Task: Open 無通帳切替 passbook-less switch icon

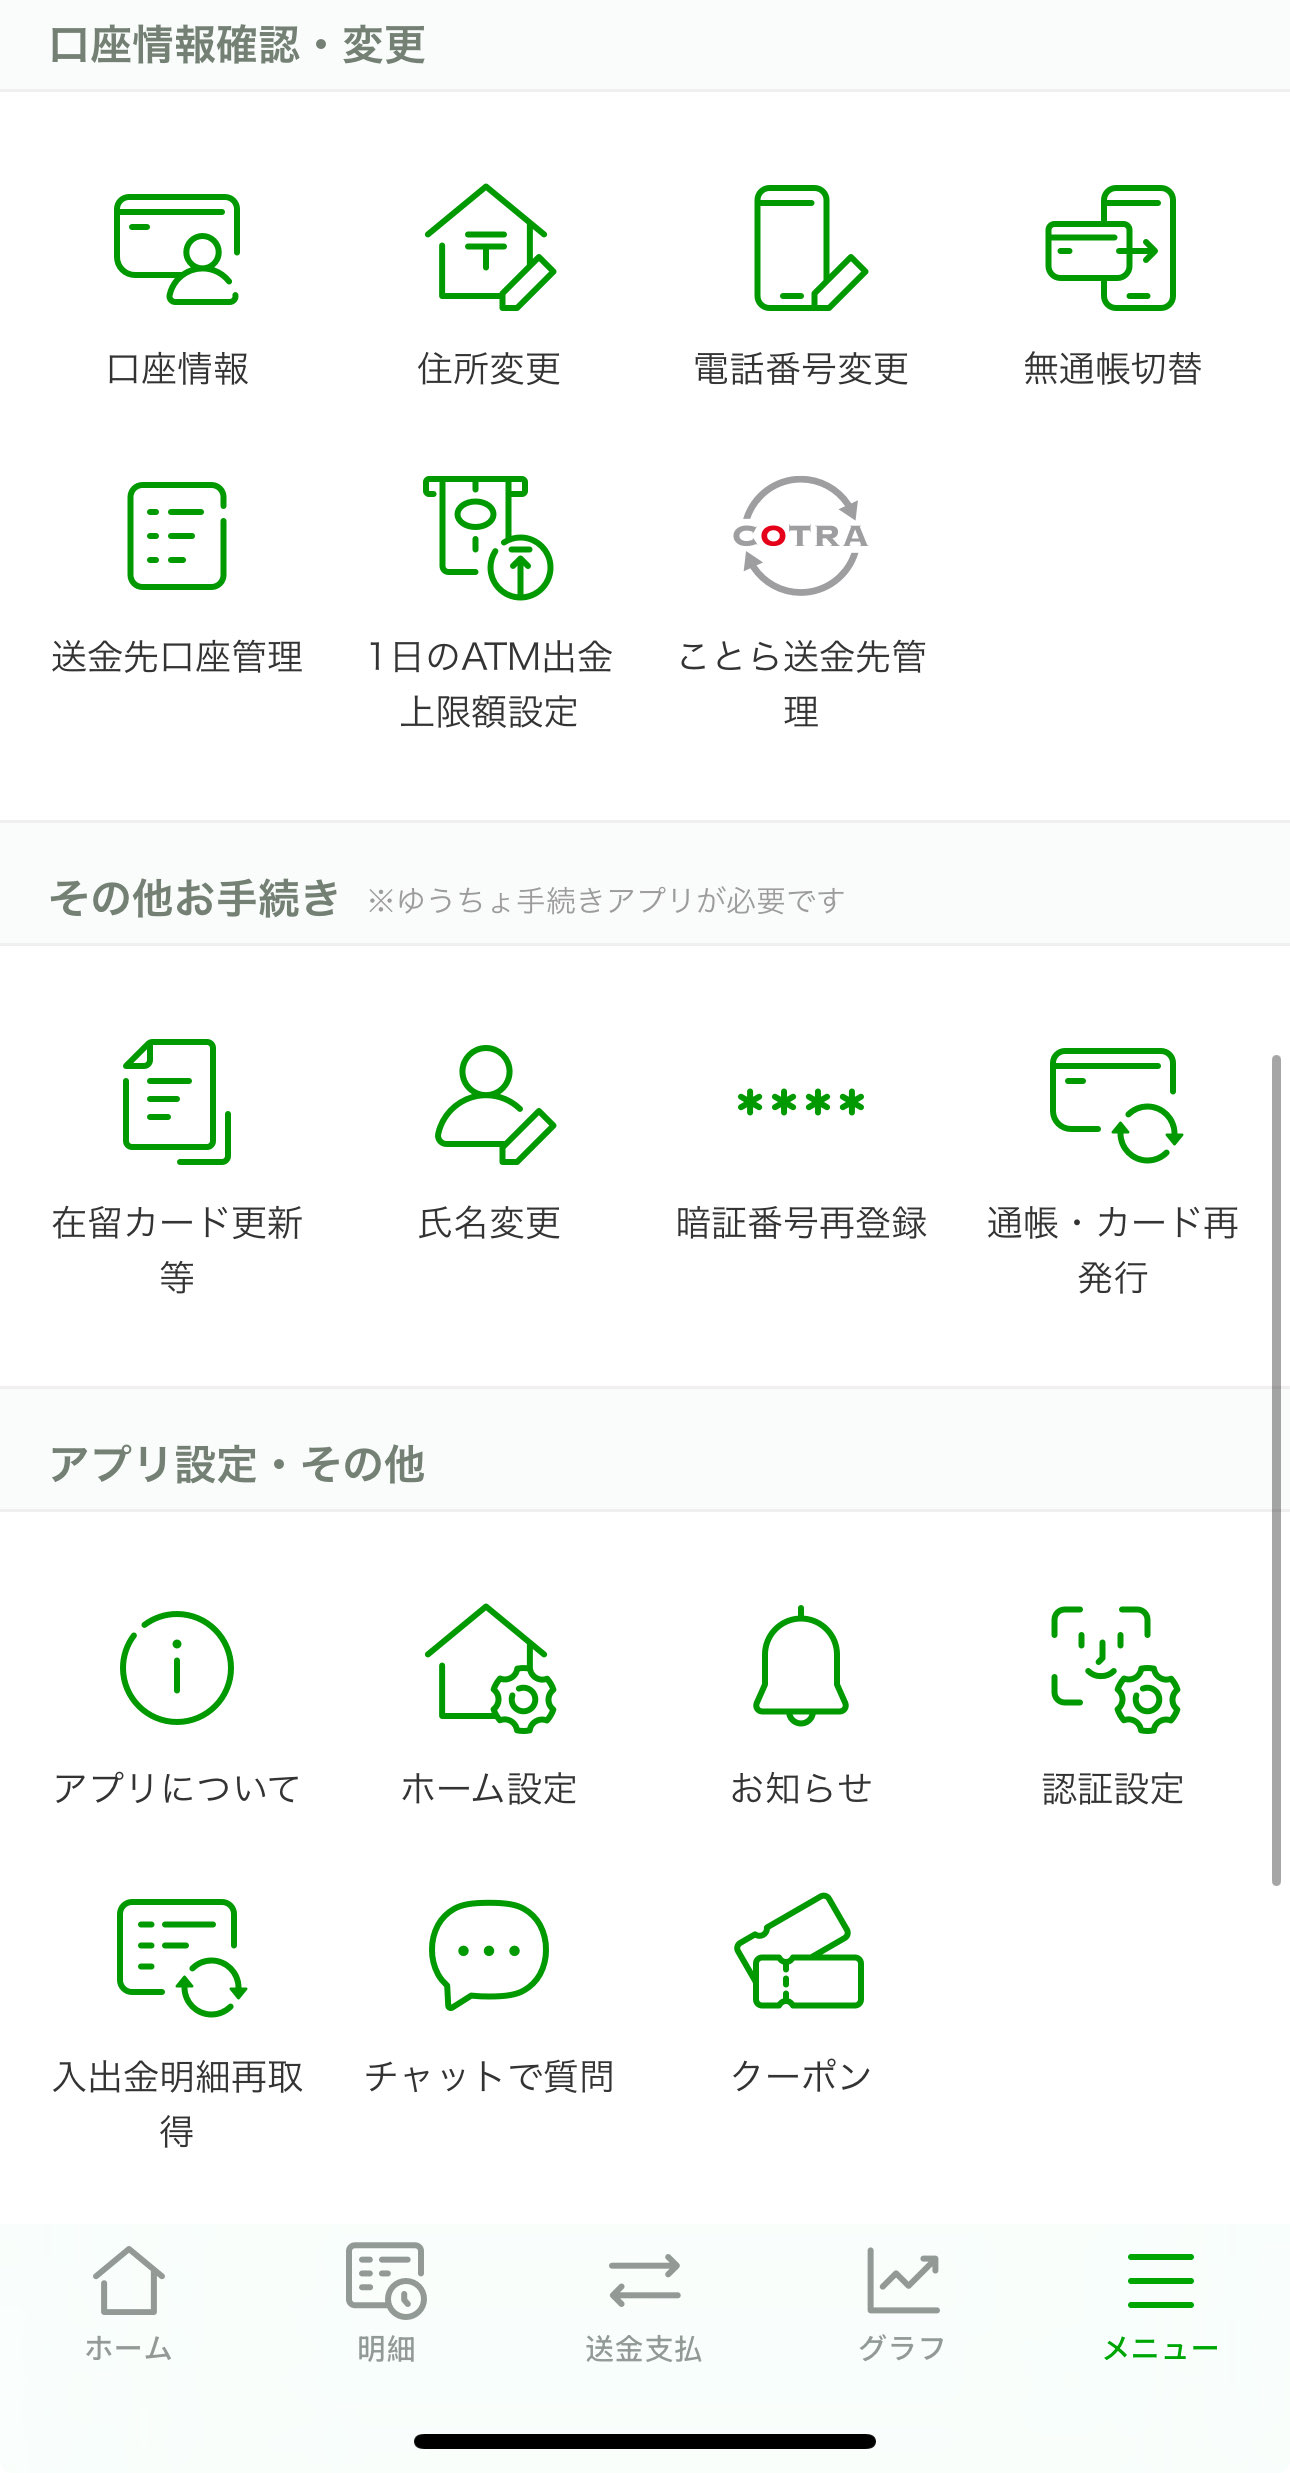Action: coord(1112,248)
